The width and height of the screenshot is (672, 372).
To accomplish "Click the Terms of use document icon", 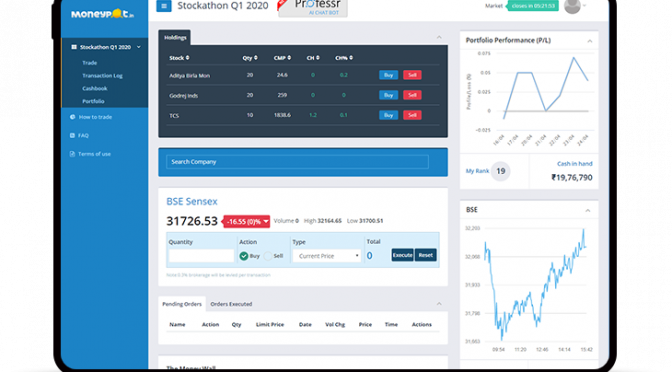I will pos(72,154).
